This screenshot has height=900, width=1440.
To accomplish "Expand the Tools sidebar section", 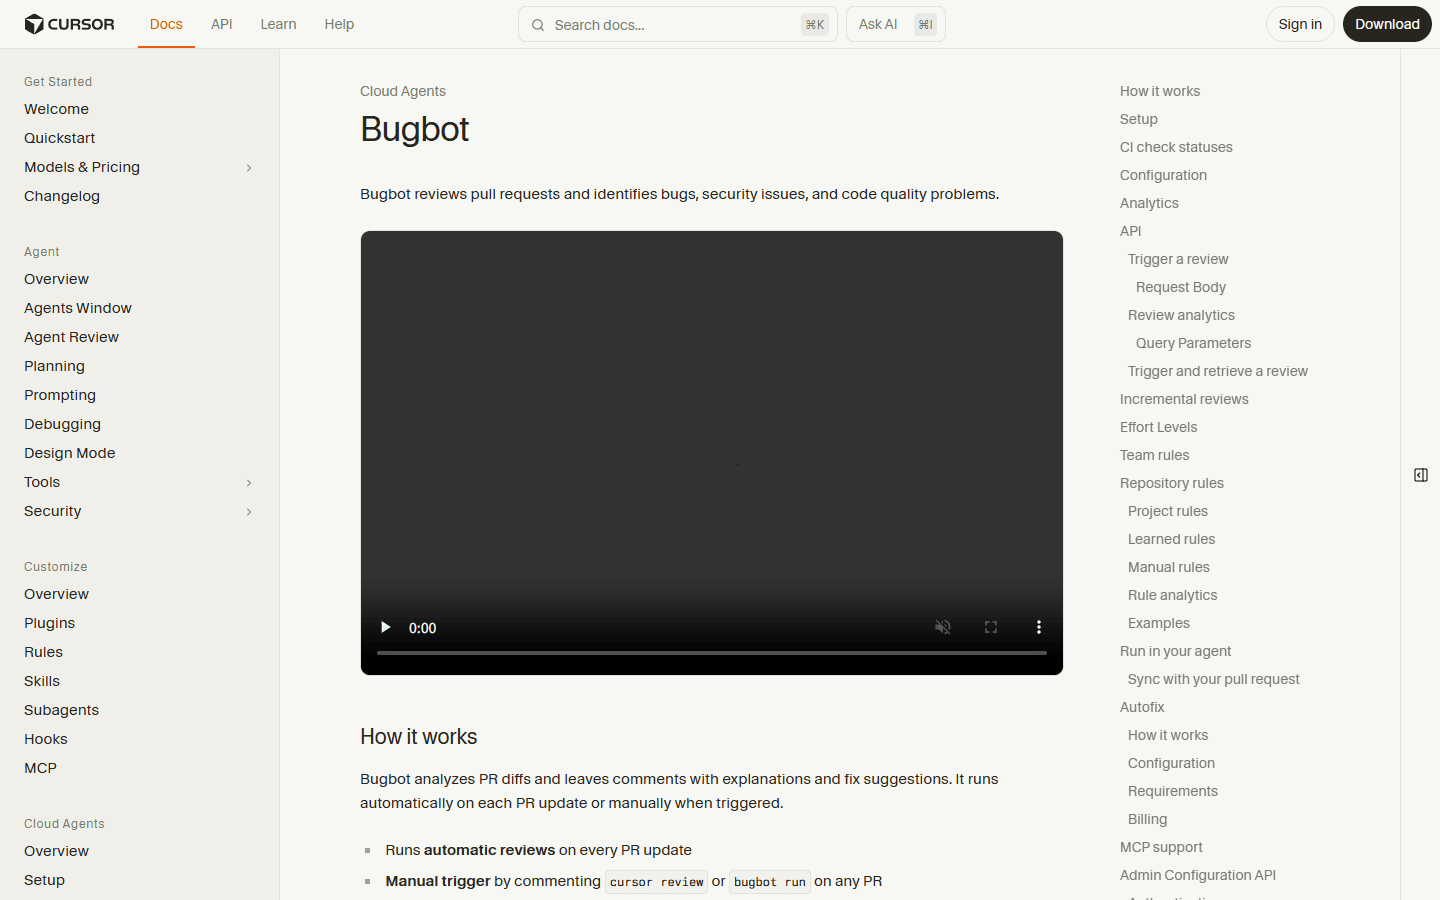I will 249,483.
